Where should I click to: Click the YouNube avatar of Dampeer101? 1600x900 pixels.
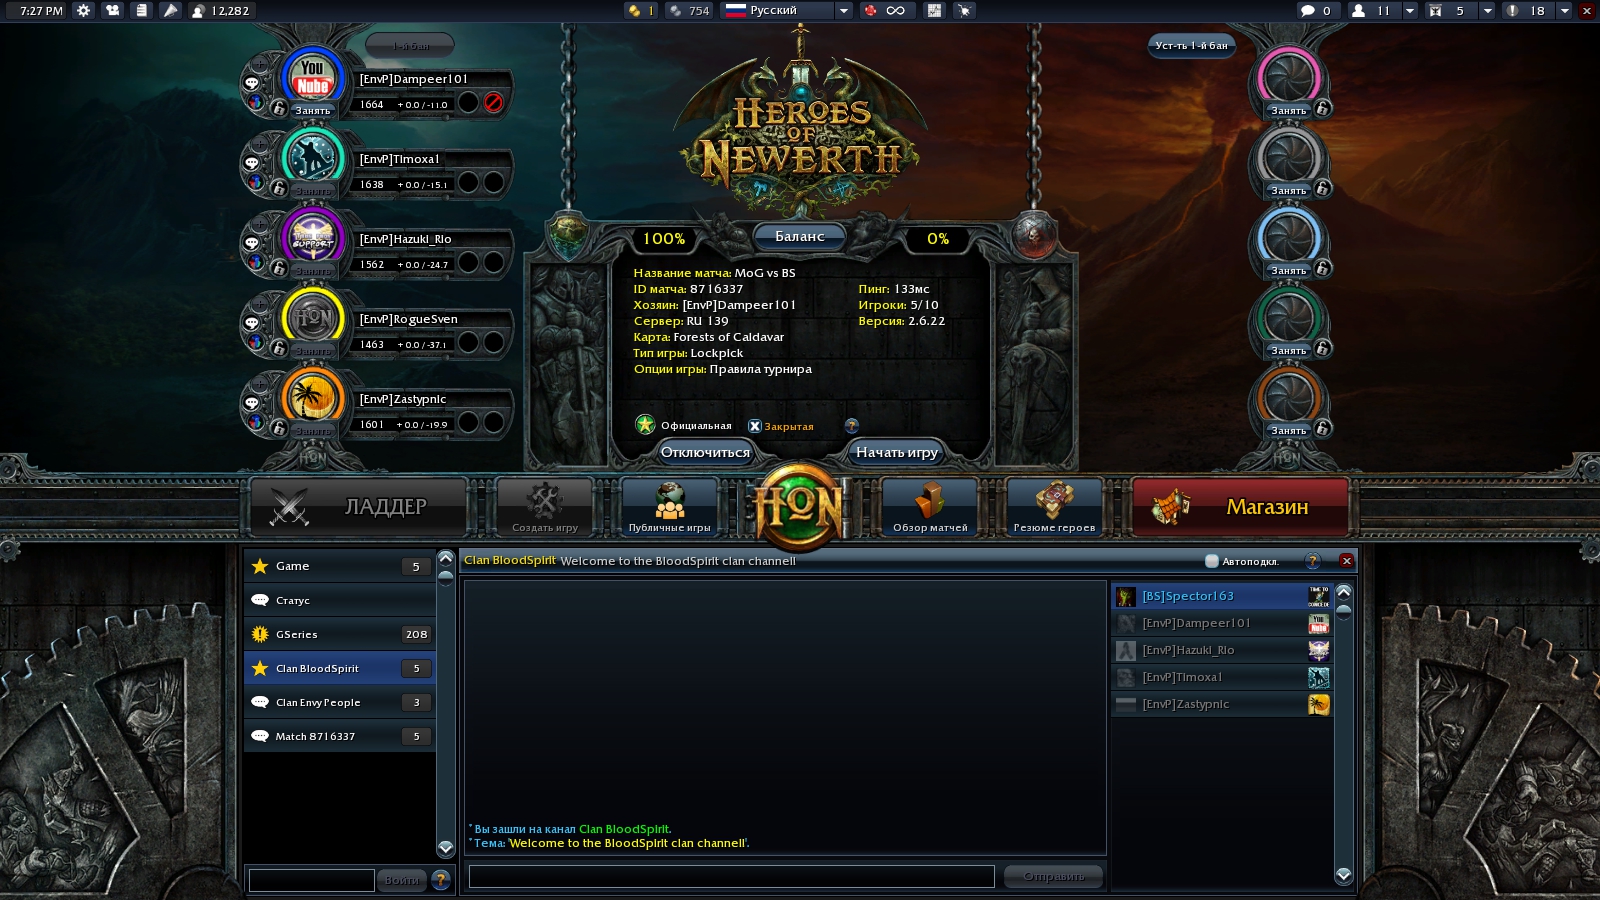coord(313,77)
